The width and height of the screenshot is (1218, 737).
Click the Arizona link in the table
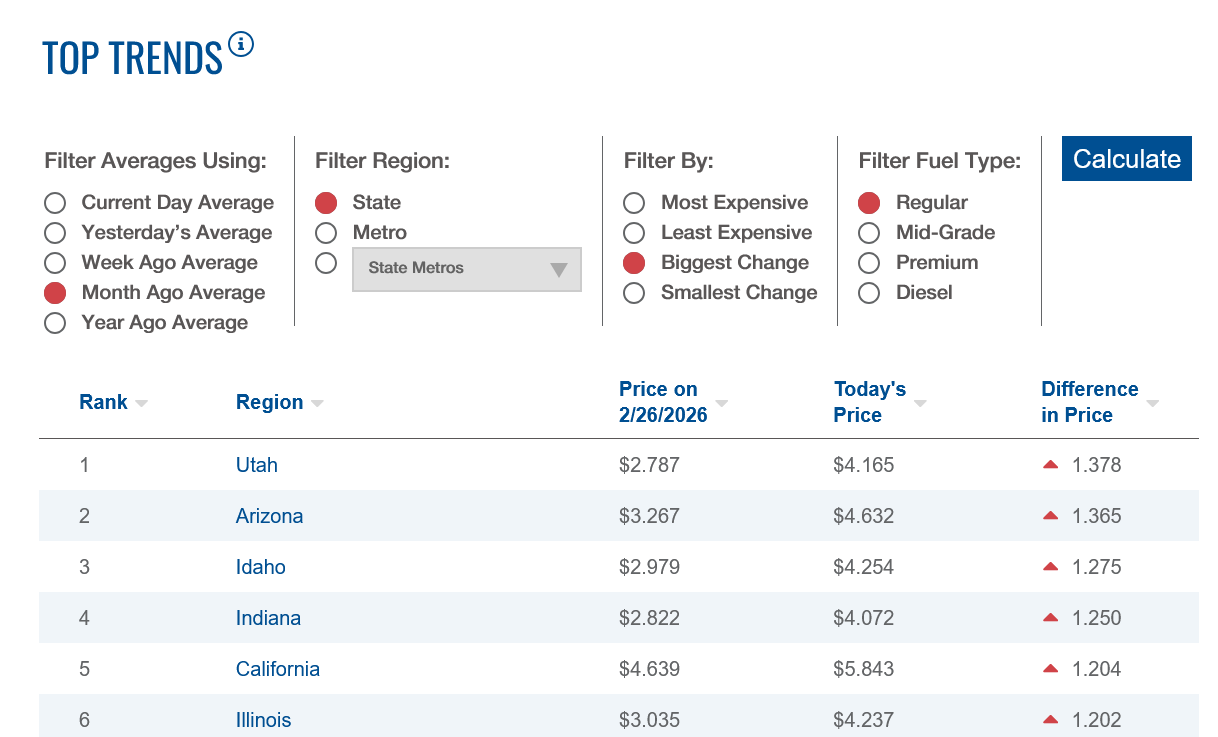click(x=269, y=516)
